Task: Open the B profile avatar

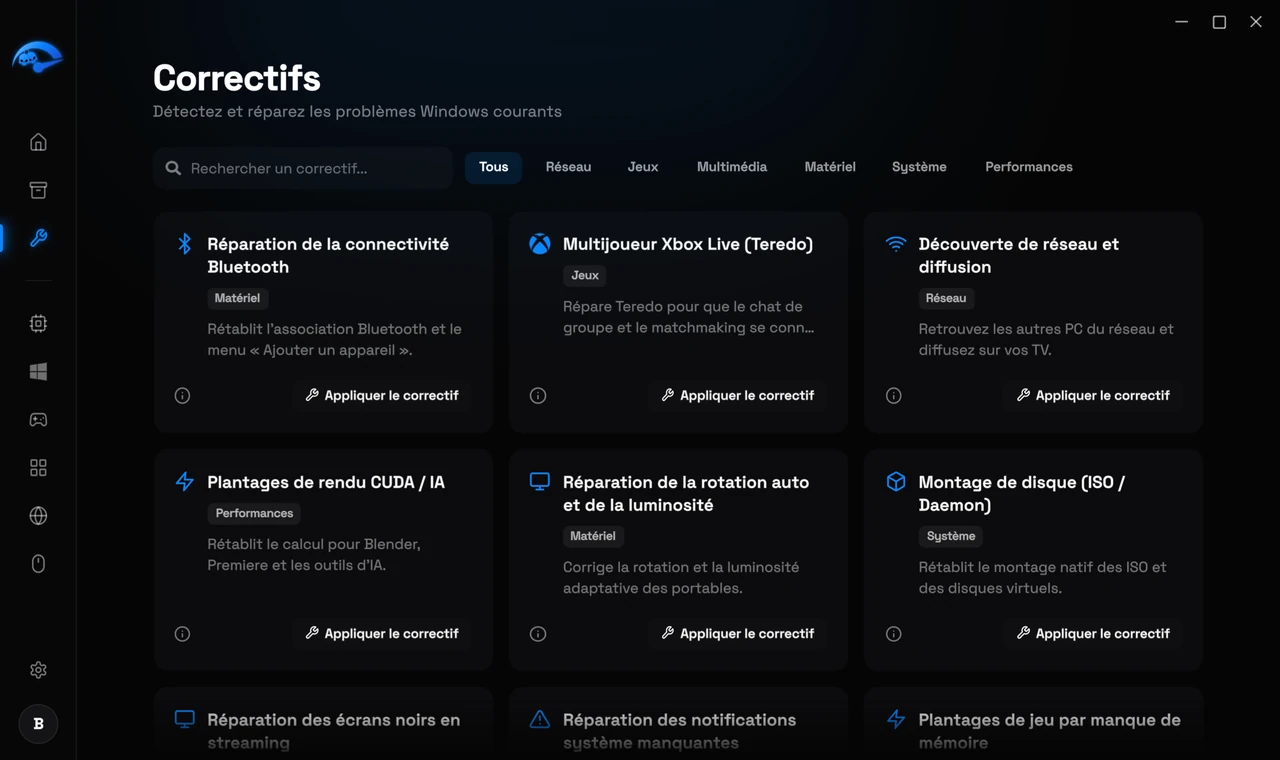Action: click(38, 724)
